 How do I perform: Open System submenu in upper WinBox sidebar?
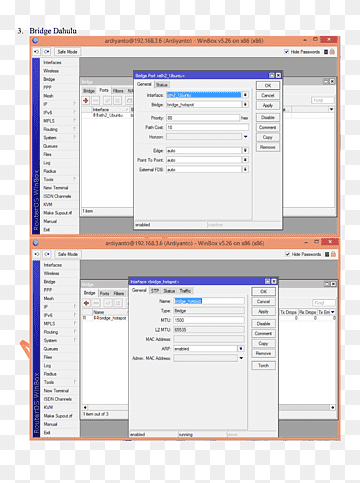pyautogui.click(x=59, y=138)
